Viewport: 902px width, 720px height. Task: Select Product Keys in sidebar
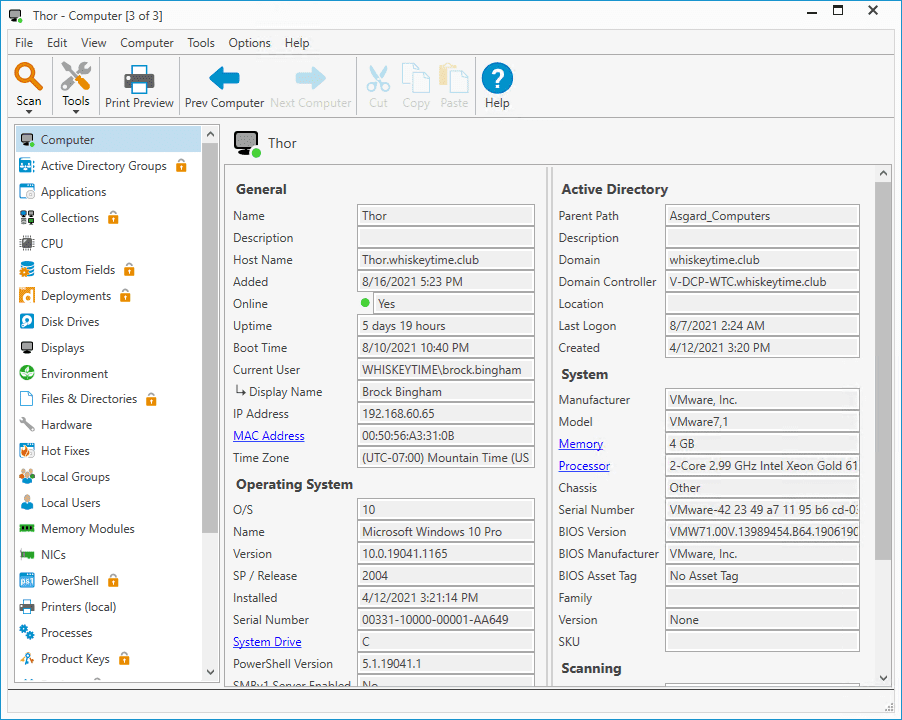click(75, 659)
